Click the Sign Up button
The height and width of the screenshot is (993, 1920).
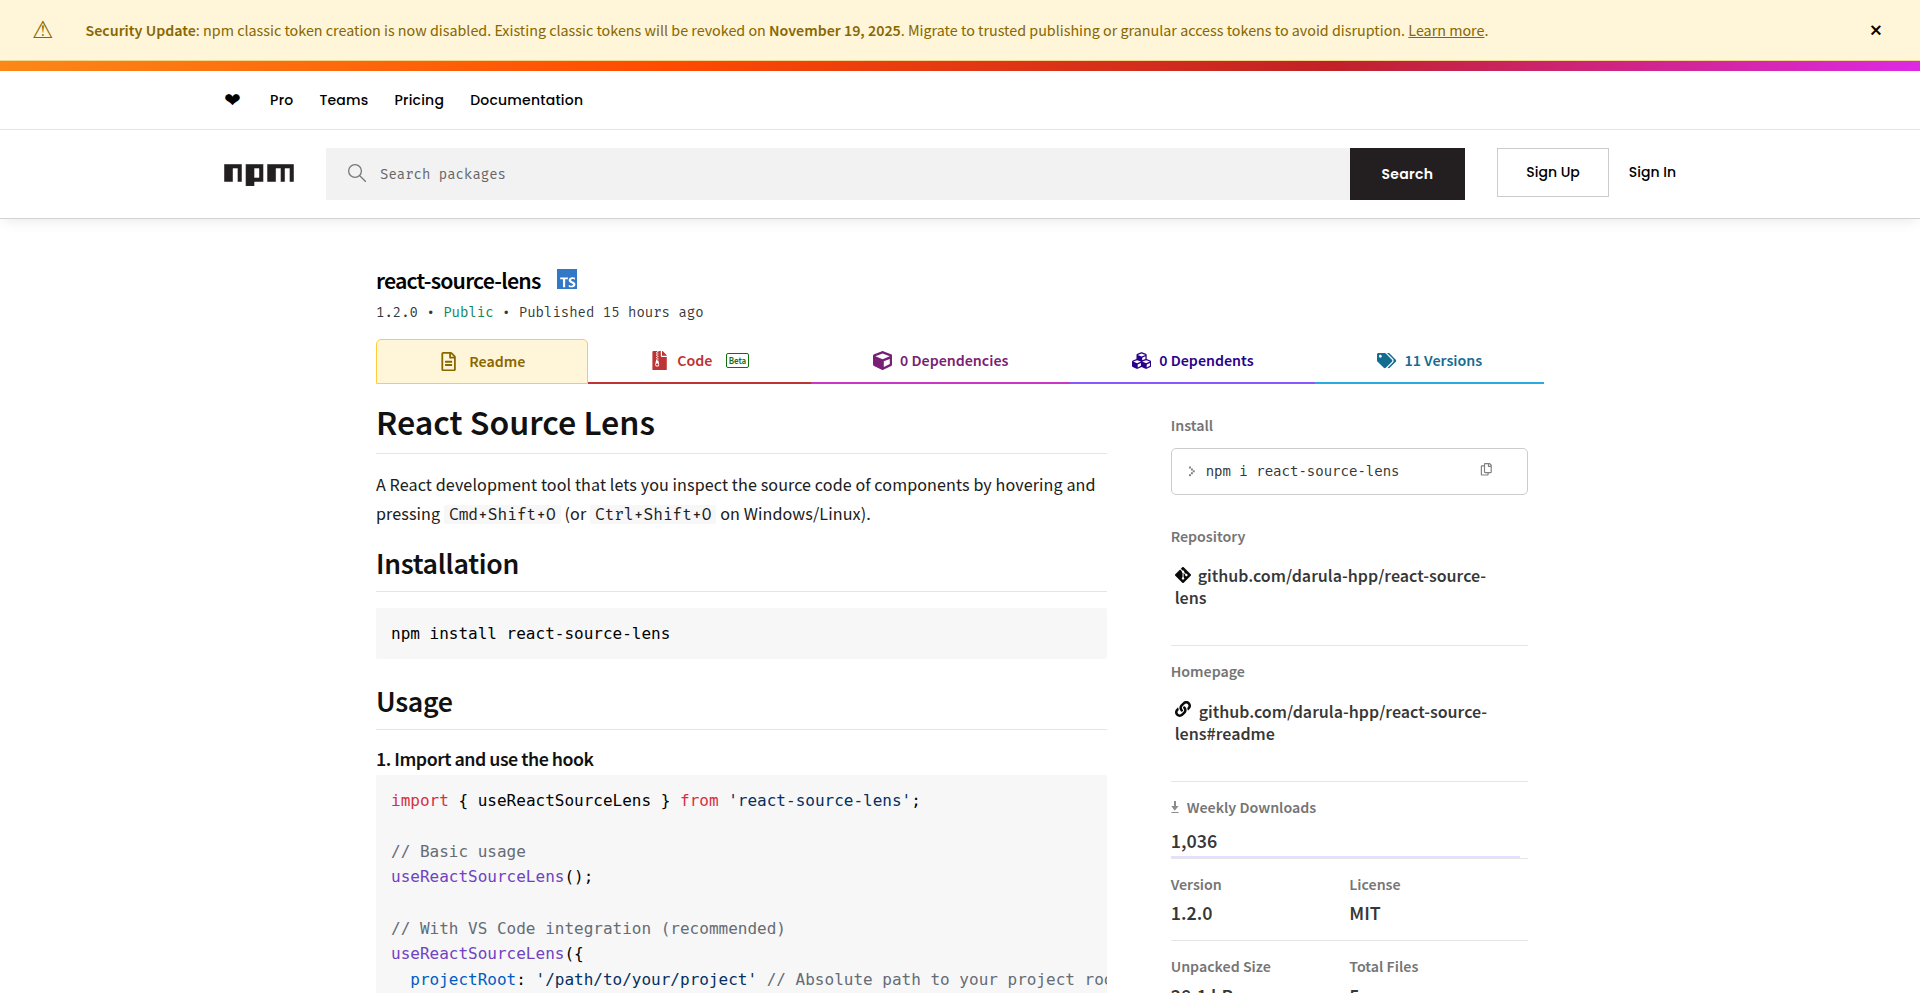1552,172
